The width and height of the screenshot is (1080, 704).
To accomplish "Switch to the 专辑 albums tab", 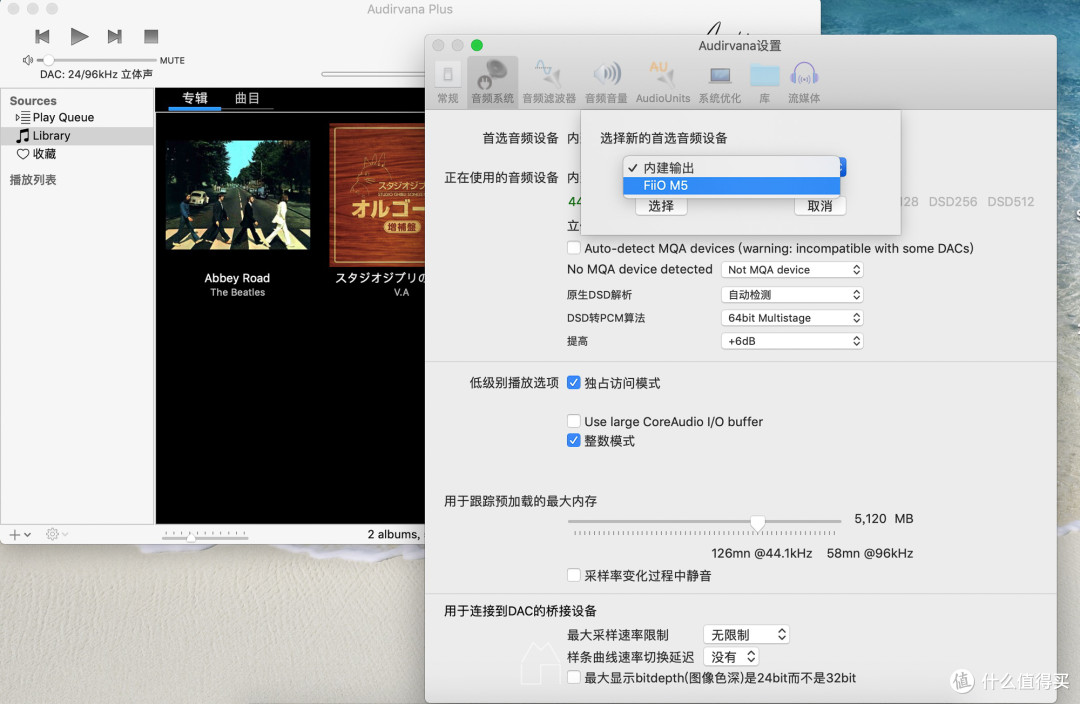I will [194, 99].
